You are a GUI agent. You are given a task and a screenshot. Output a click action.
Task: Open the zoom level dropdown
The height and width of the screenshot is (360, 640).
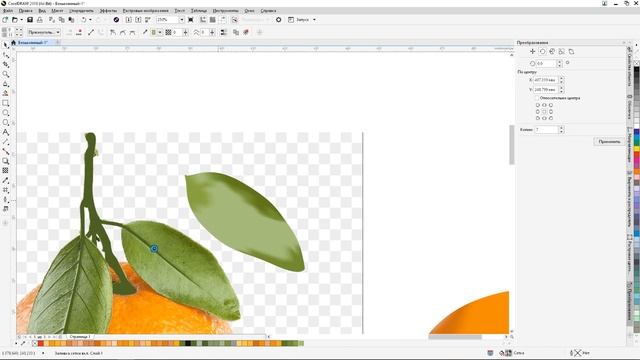pos(182,20)
